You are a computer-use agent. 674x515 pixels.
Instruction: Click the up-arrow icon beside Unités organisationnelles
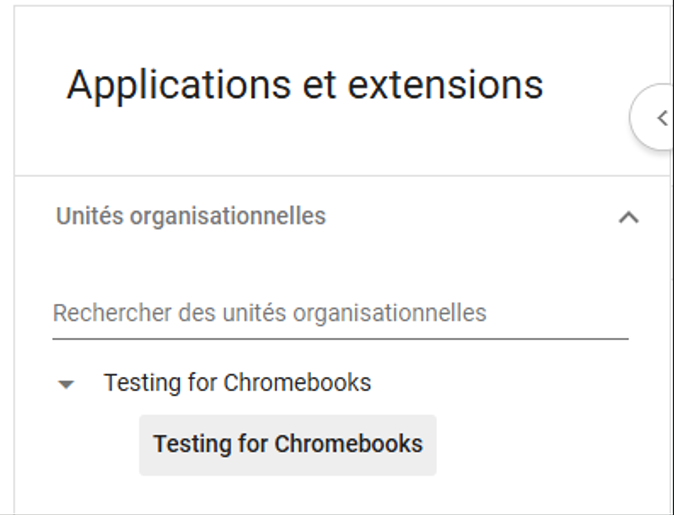(628, 217)
